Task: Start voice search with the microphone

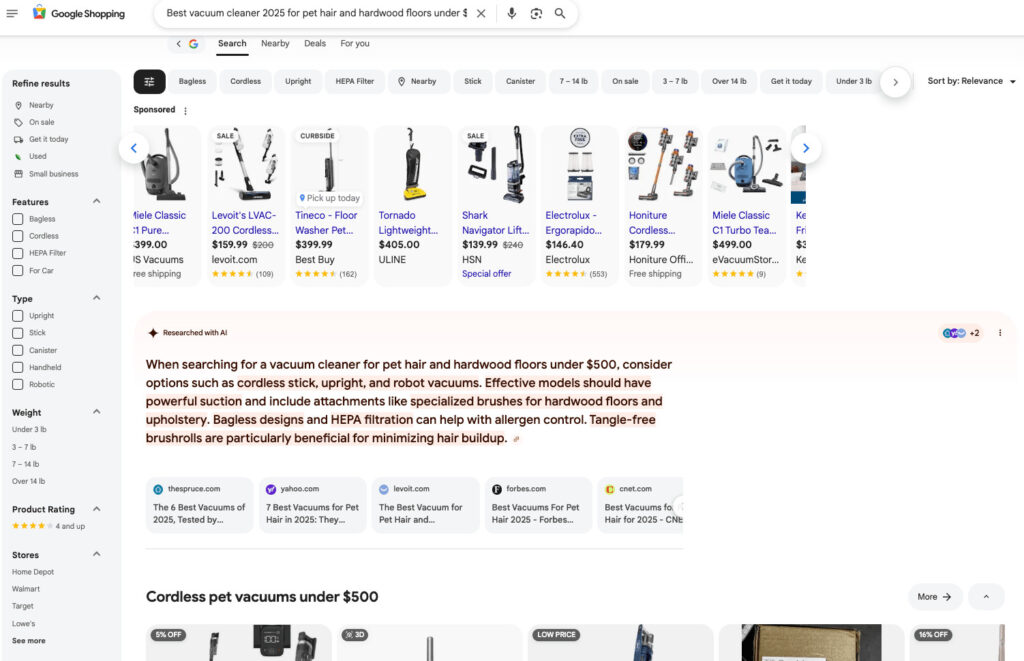Action: [x=512, y=14]
